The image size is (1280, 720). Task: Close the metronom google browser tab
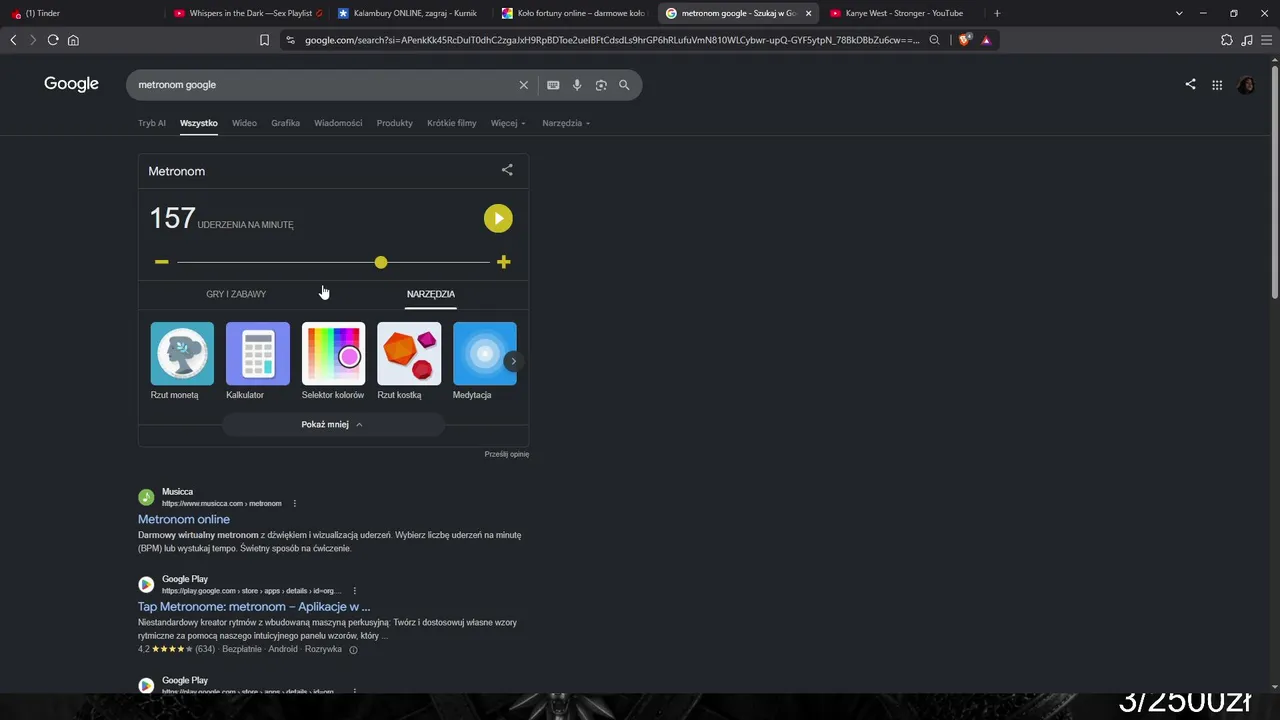click(808, 13)
